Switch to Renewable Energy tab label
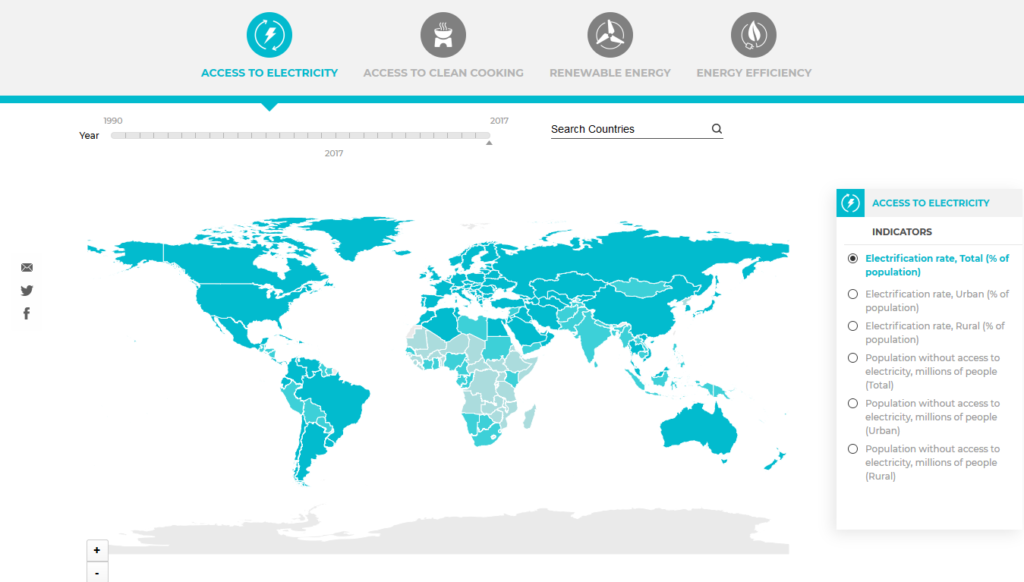The height and width of the screenshot is (582, 1024). (610, 73)
